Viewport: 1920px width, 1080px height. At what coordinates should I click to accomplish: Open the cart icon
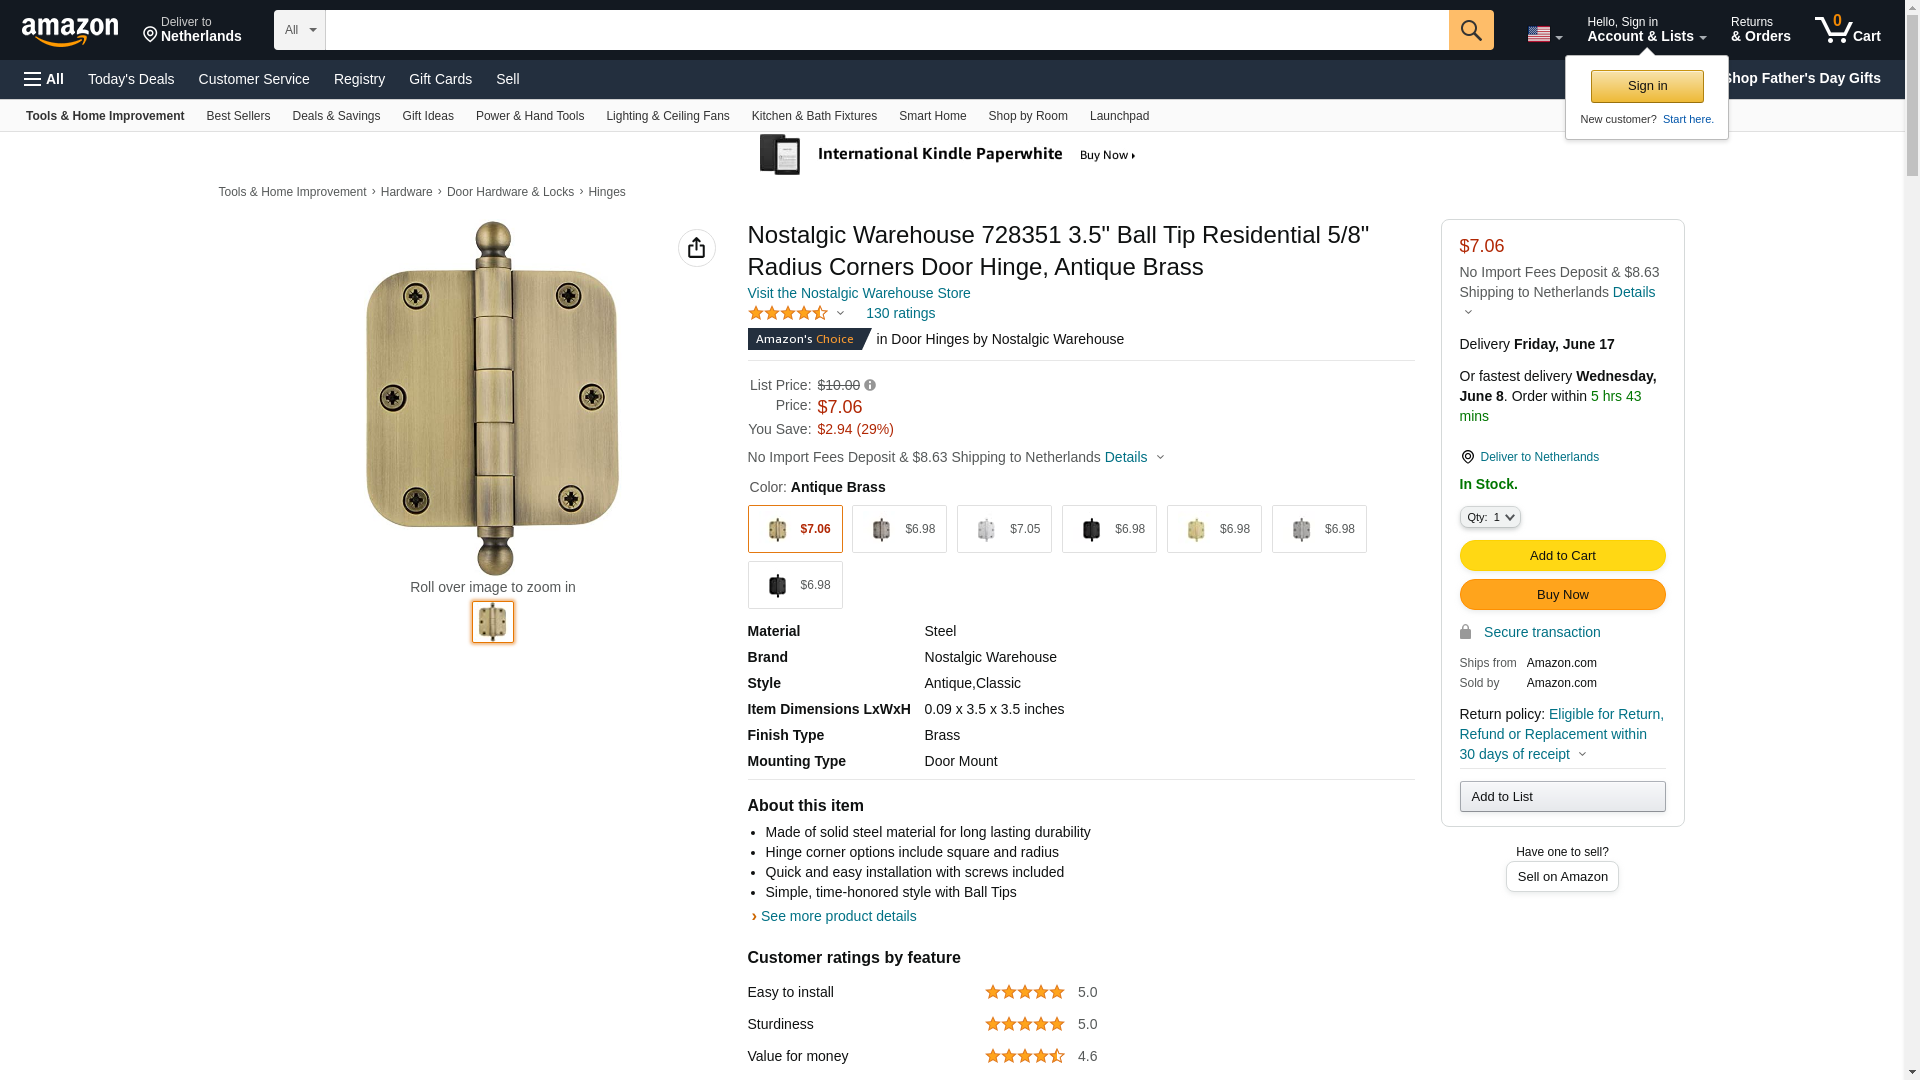tap(1847, 30)
